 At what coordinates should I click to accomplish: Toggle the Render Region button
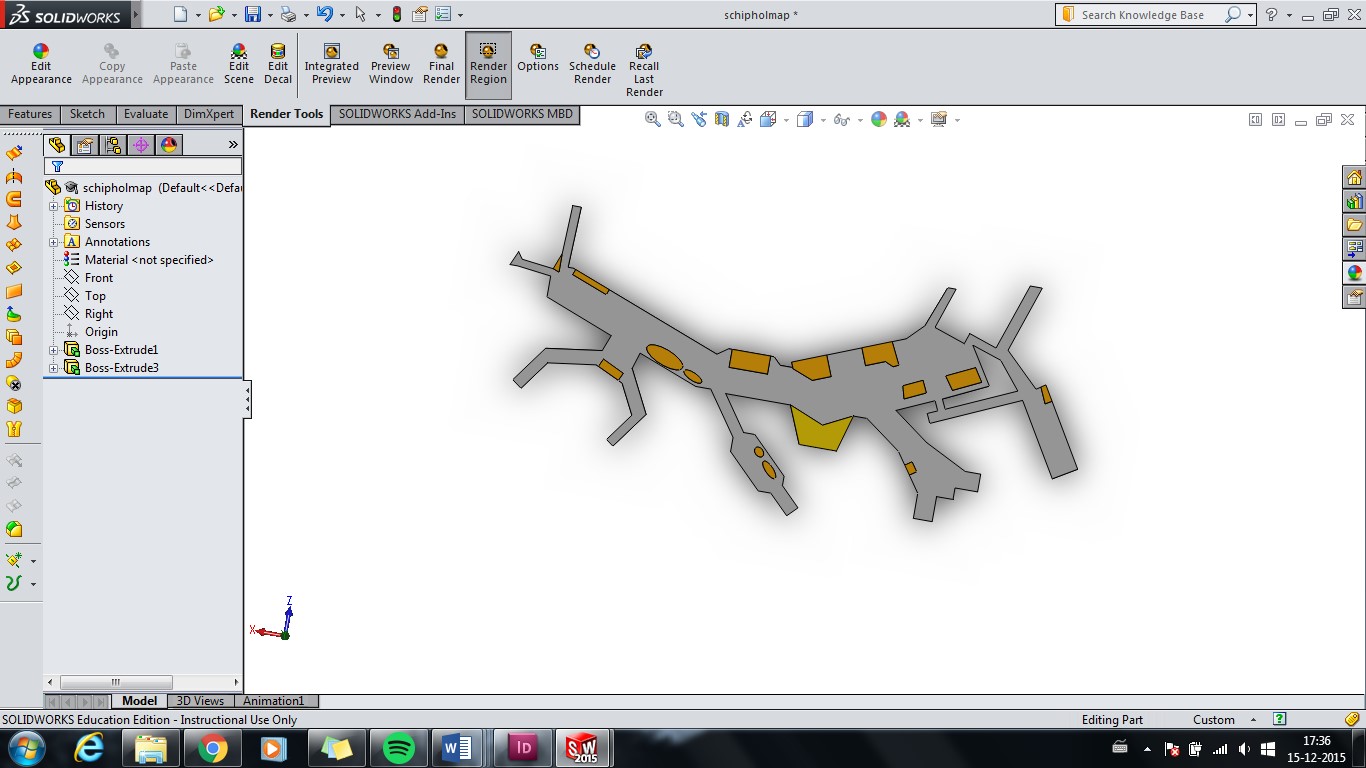coord(488,65)
